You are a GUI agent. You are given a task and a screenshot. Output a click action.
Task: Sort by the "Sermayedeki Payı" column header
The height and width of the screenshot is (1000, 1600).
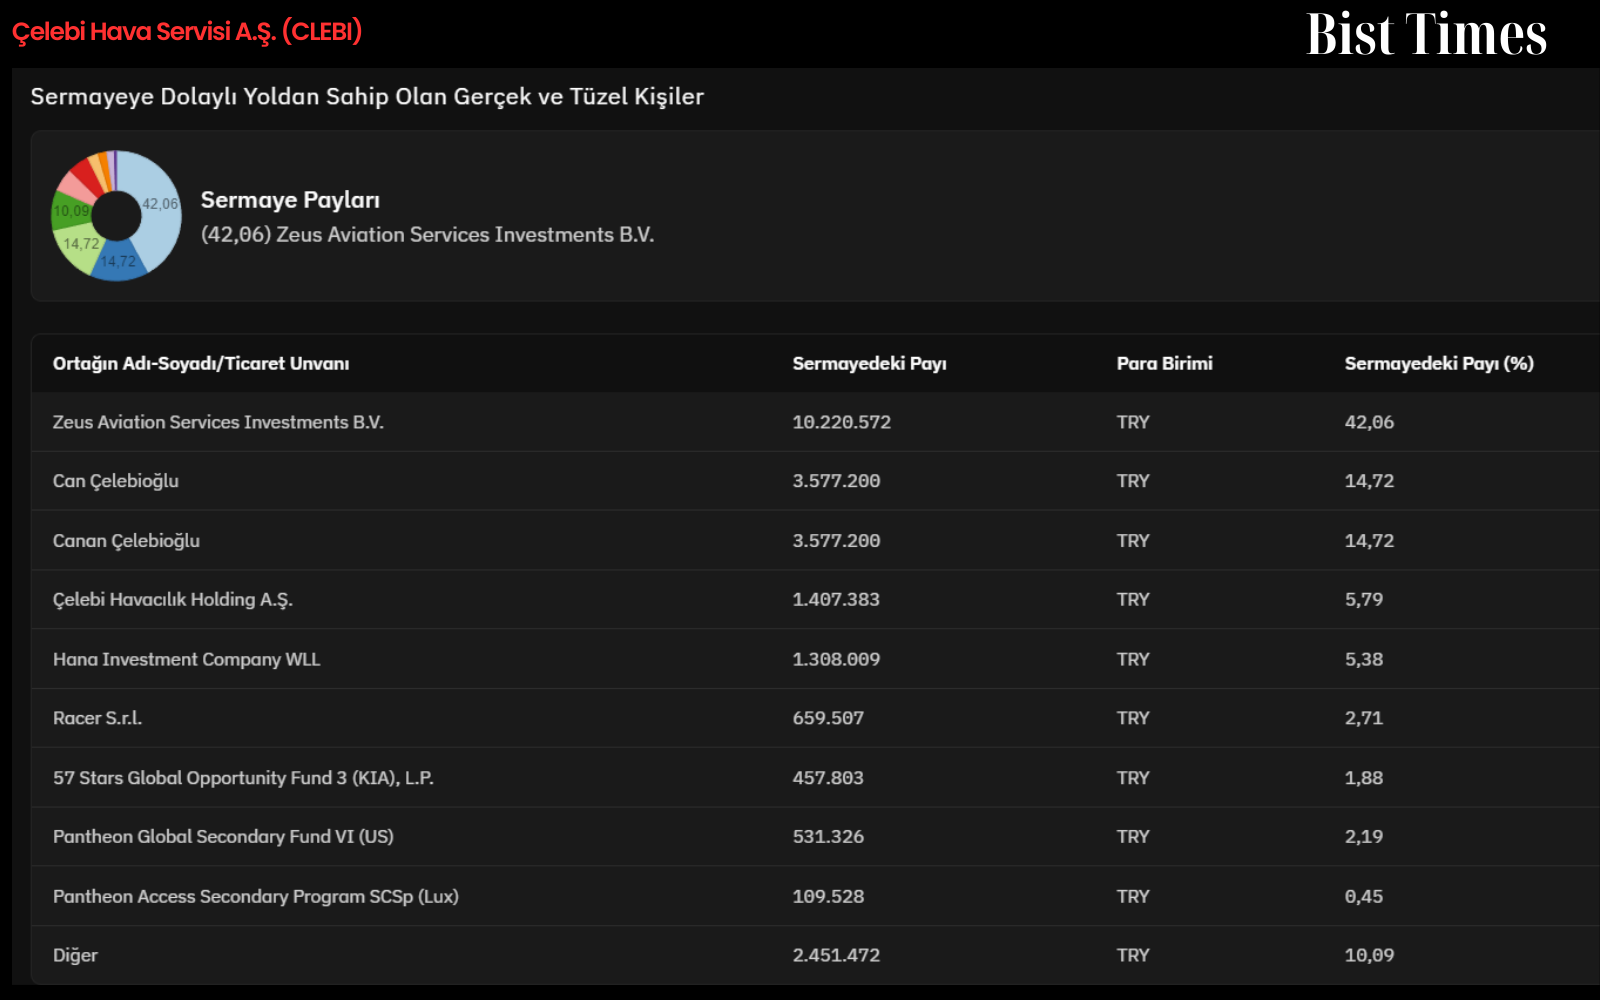869,363
